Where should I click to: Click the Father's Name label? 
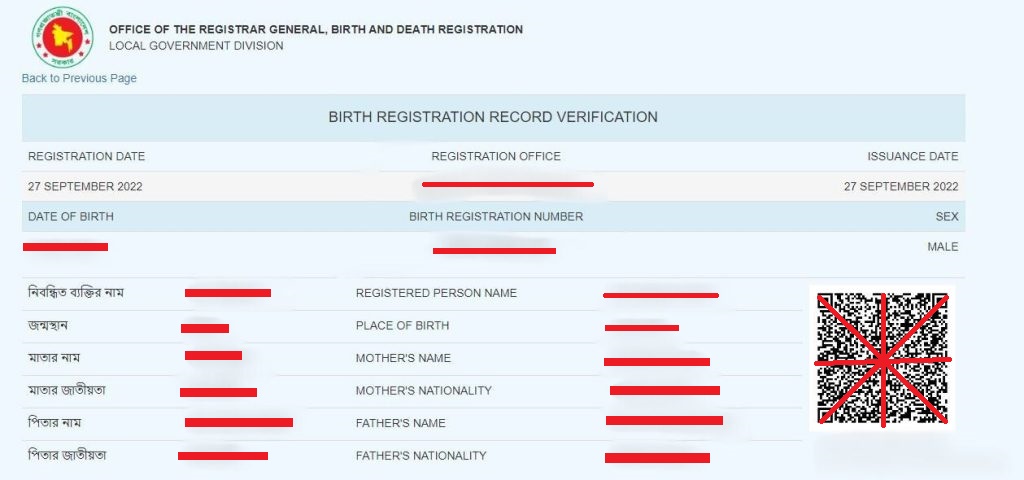[400, 423]
